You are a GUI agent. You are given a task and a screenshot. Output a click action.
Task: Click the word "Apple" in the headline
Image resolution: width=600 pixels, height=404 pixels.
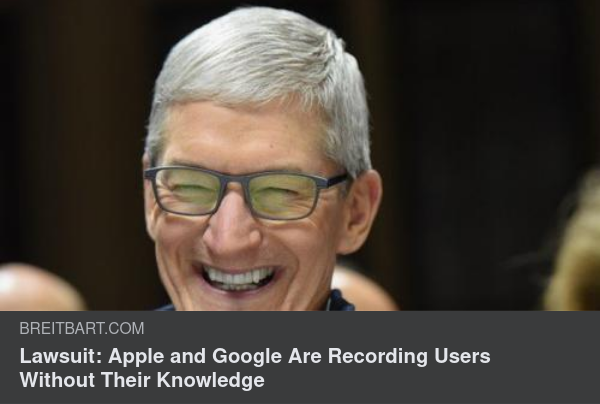pos(136,356)
